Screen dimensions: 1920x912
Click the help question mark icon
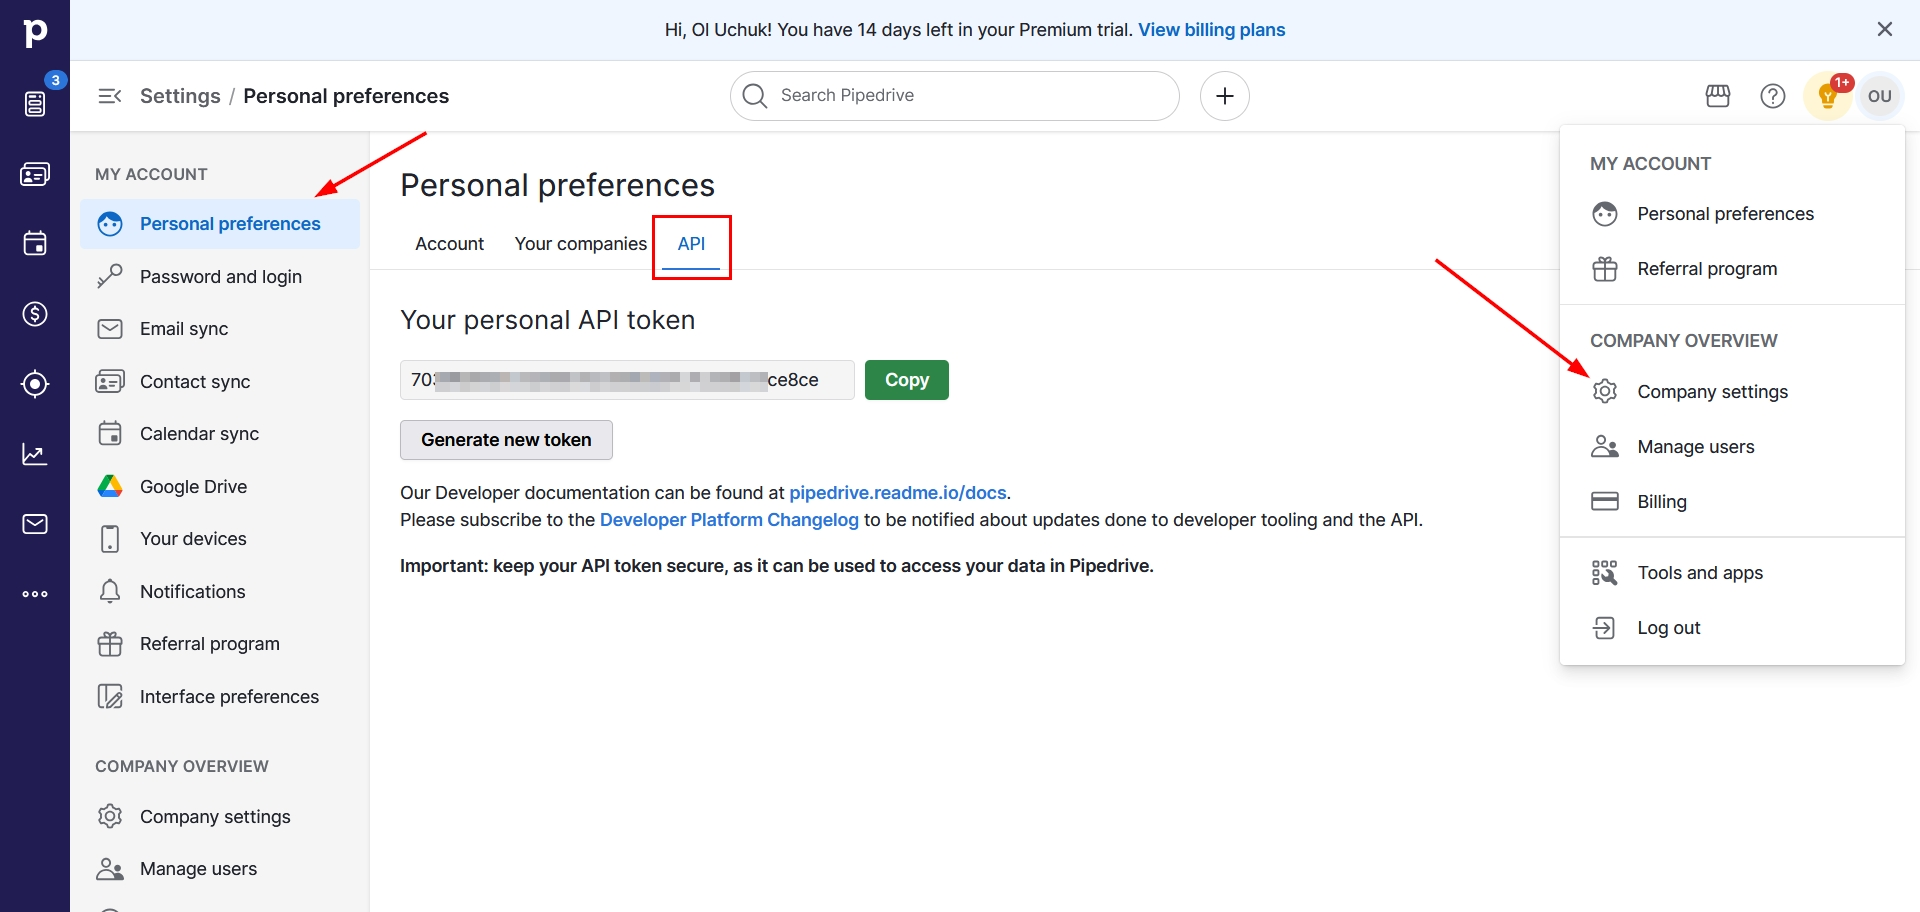point(1773,96)
